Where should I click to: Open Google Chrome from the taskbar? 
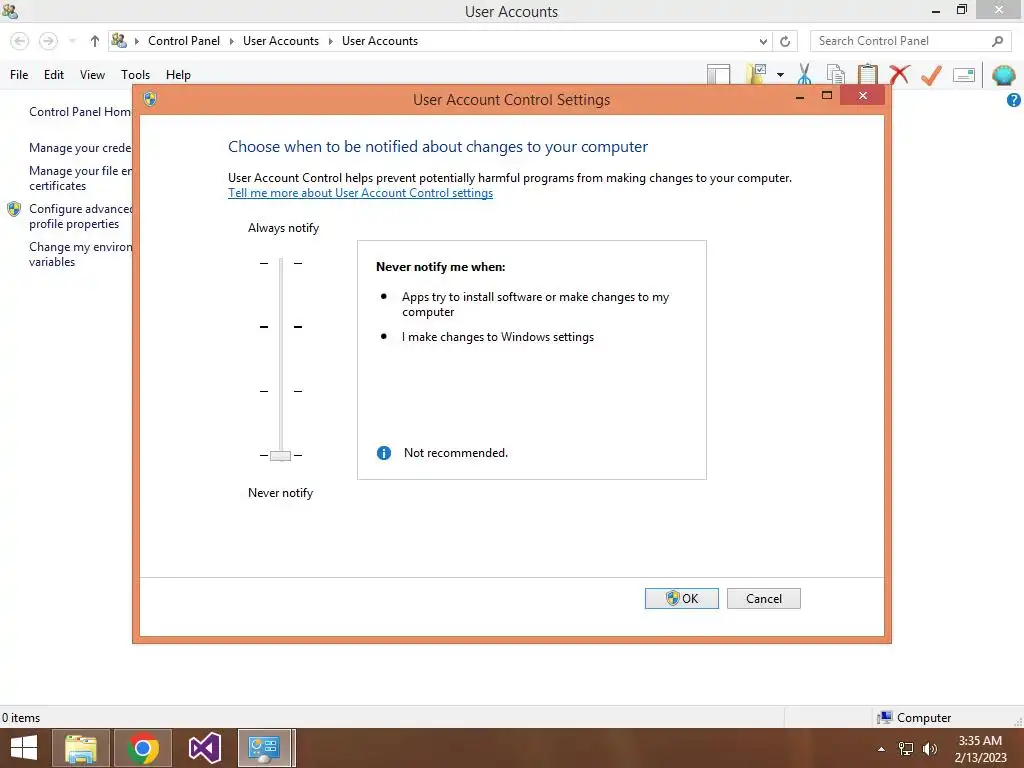(143, 748)
